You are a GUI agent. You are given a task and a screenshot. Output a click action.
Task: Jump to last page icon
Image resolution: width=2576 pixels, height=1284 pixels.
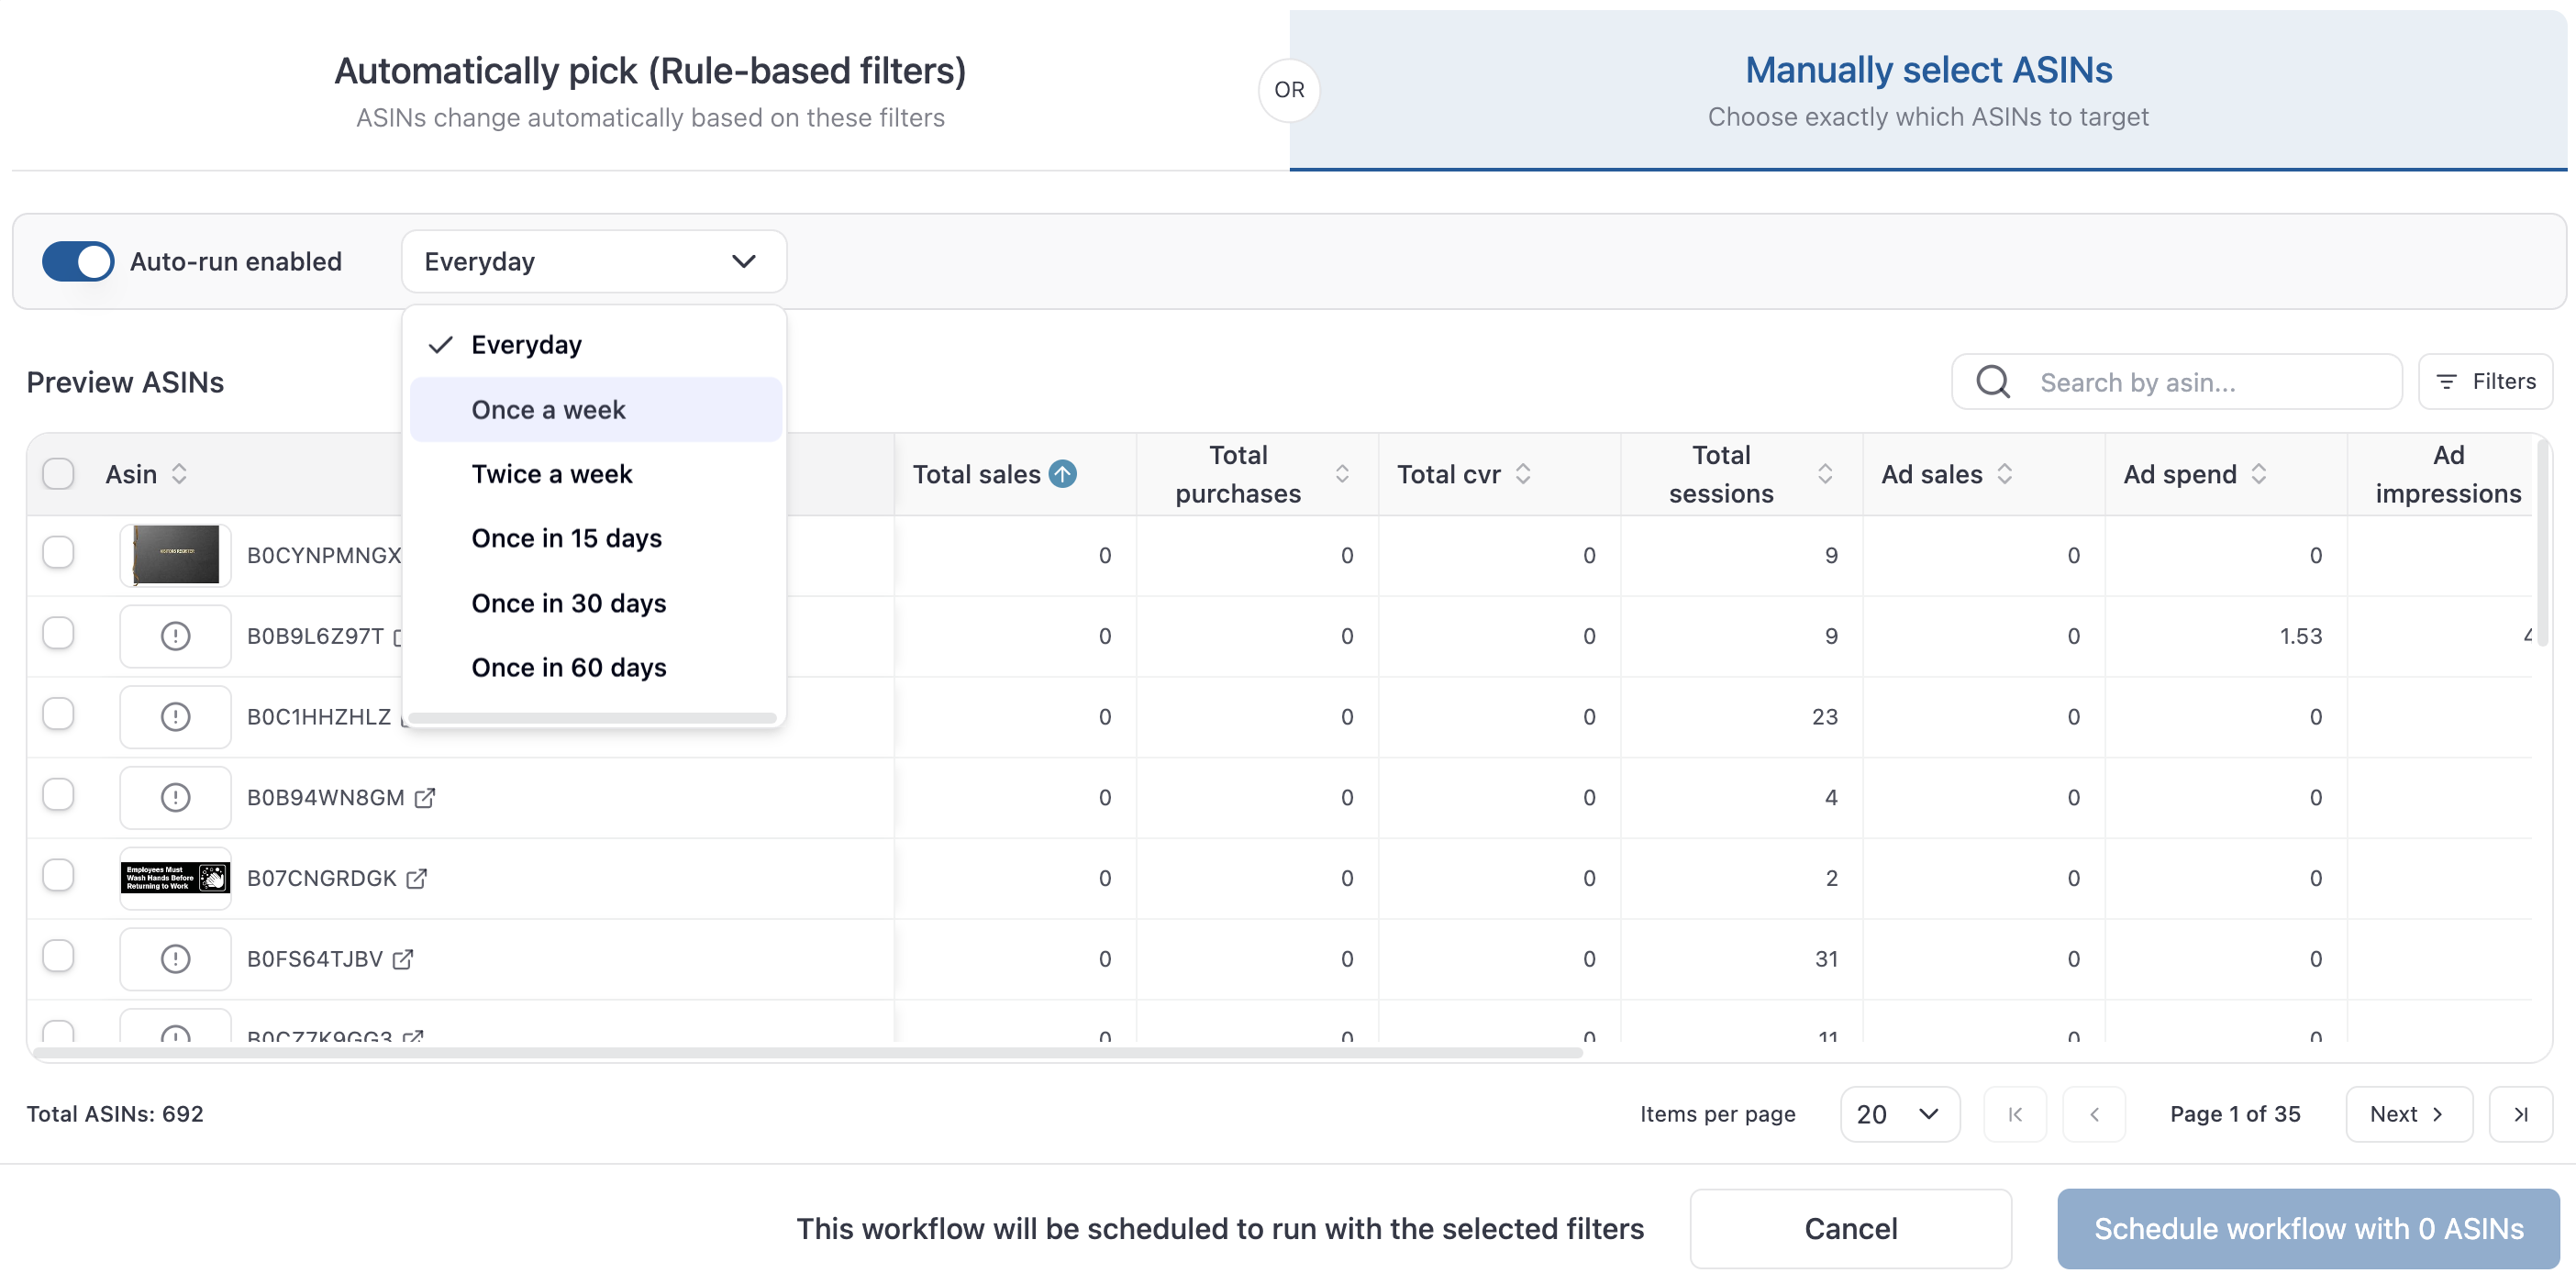tap(2520, 1114)
